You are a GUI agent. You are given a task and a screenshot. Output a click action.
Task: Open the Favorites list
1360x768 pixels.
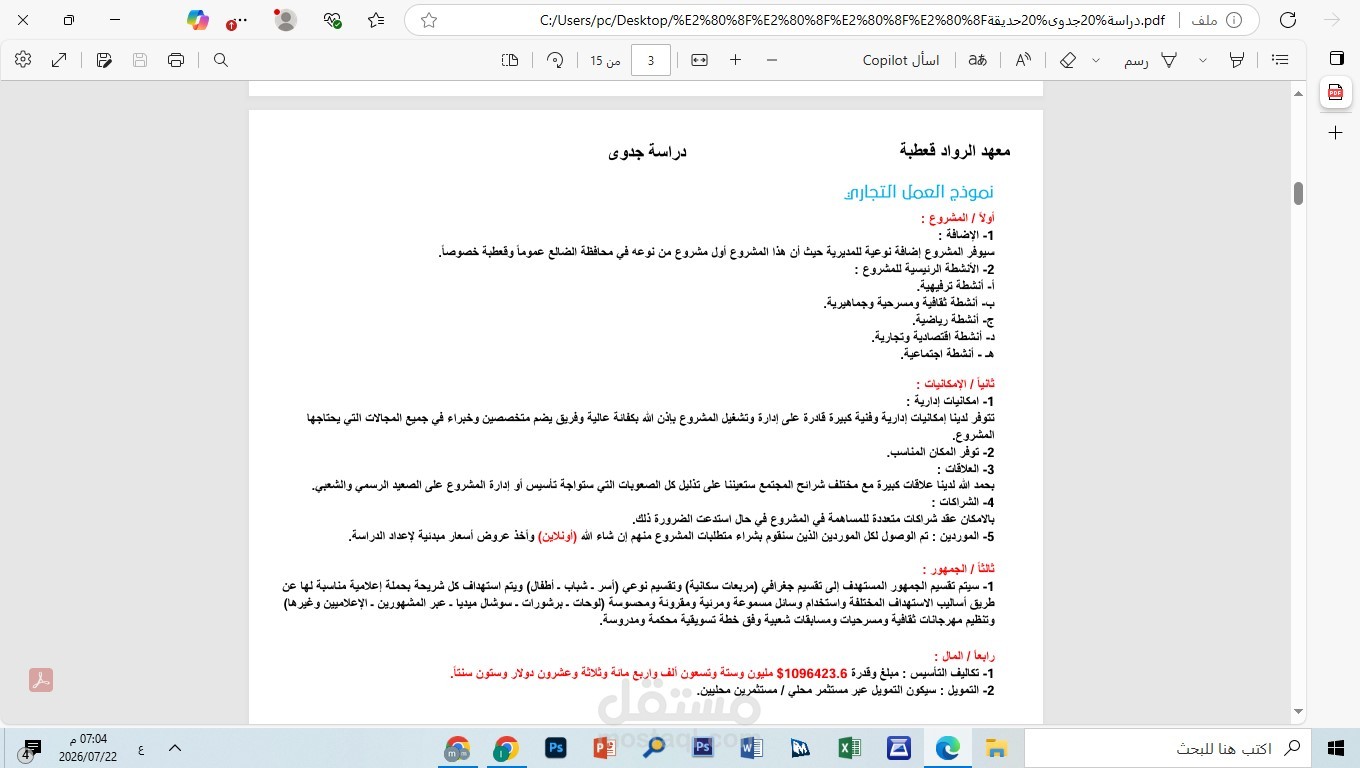(376, 20)
